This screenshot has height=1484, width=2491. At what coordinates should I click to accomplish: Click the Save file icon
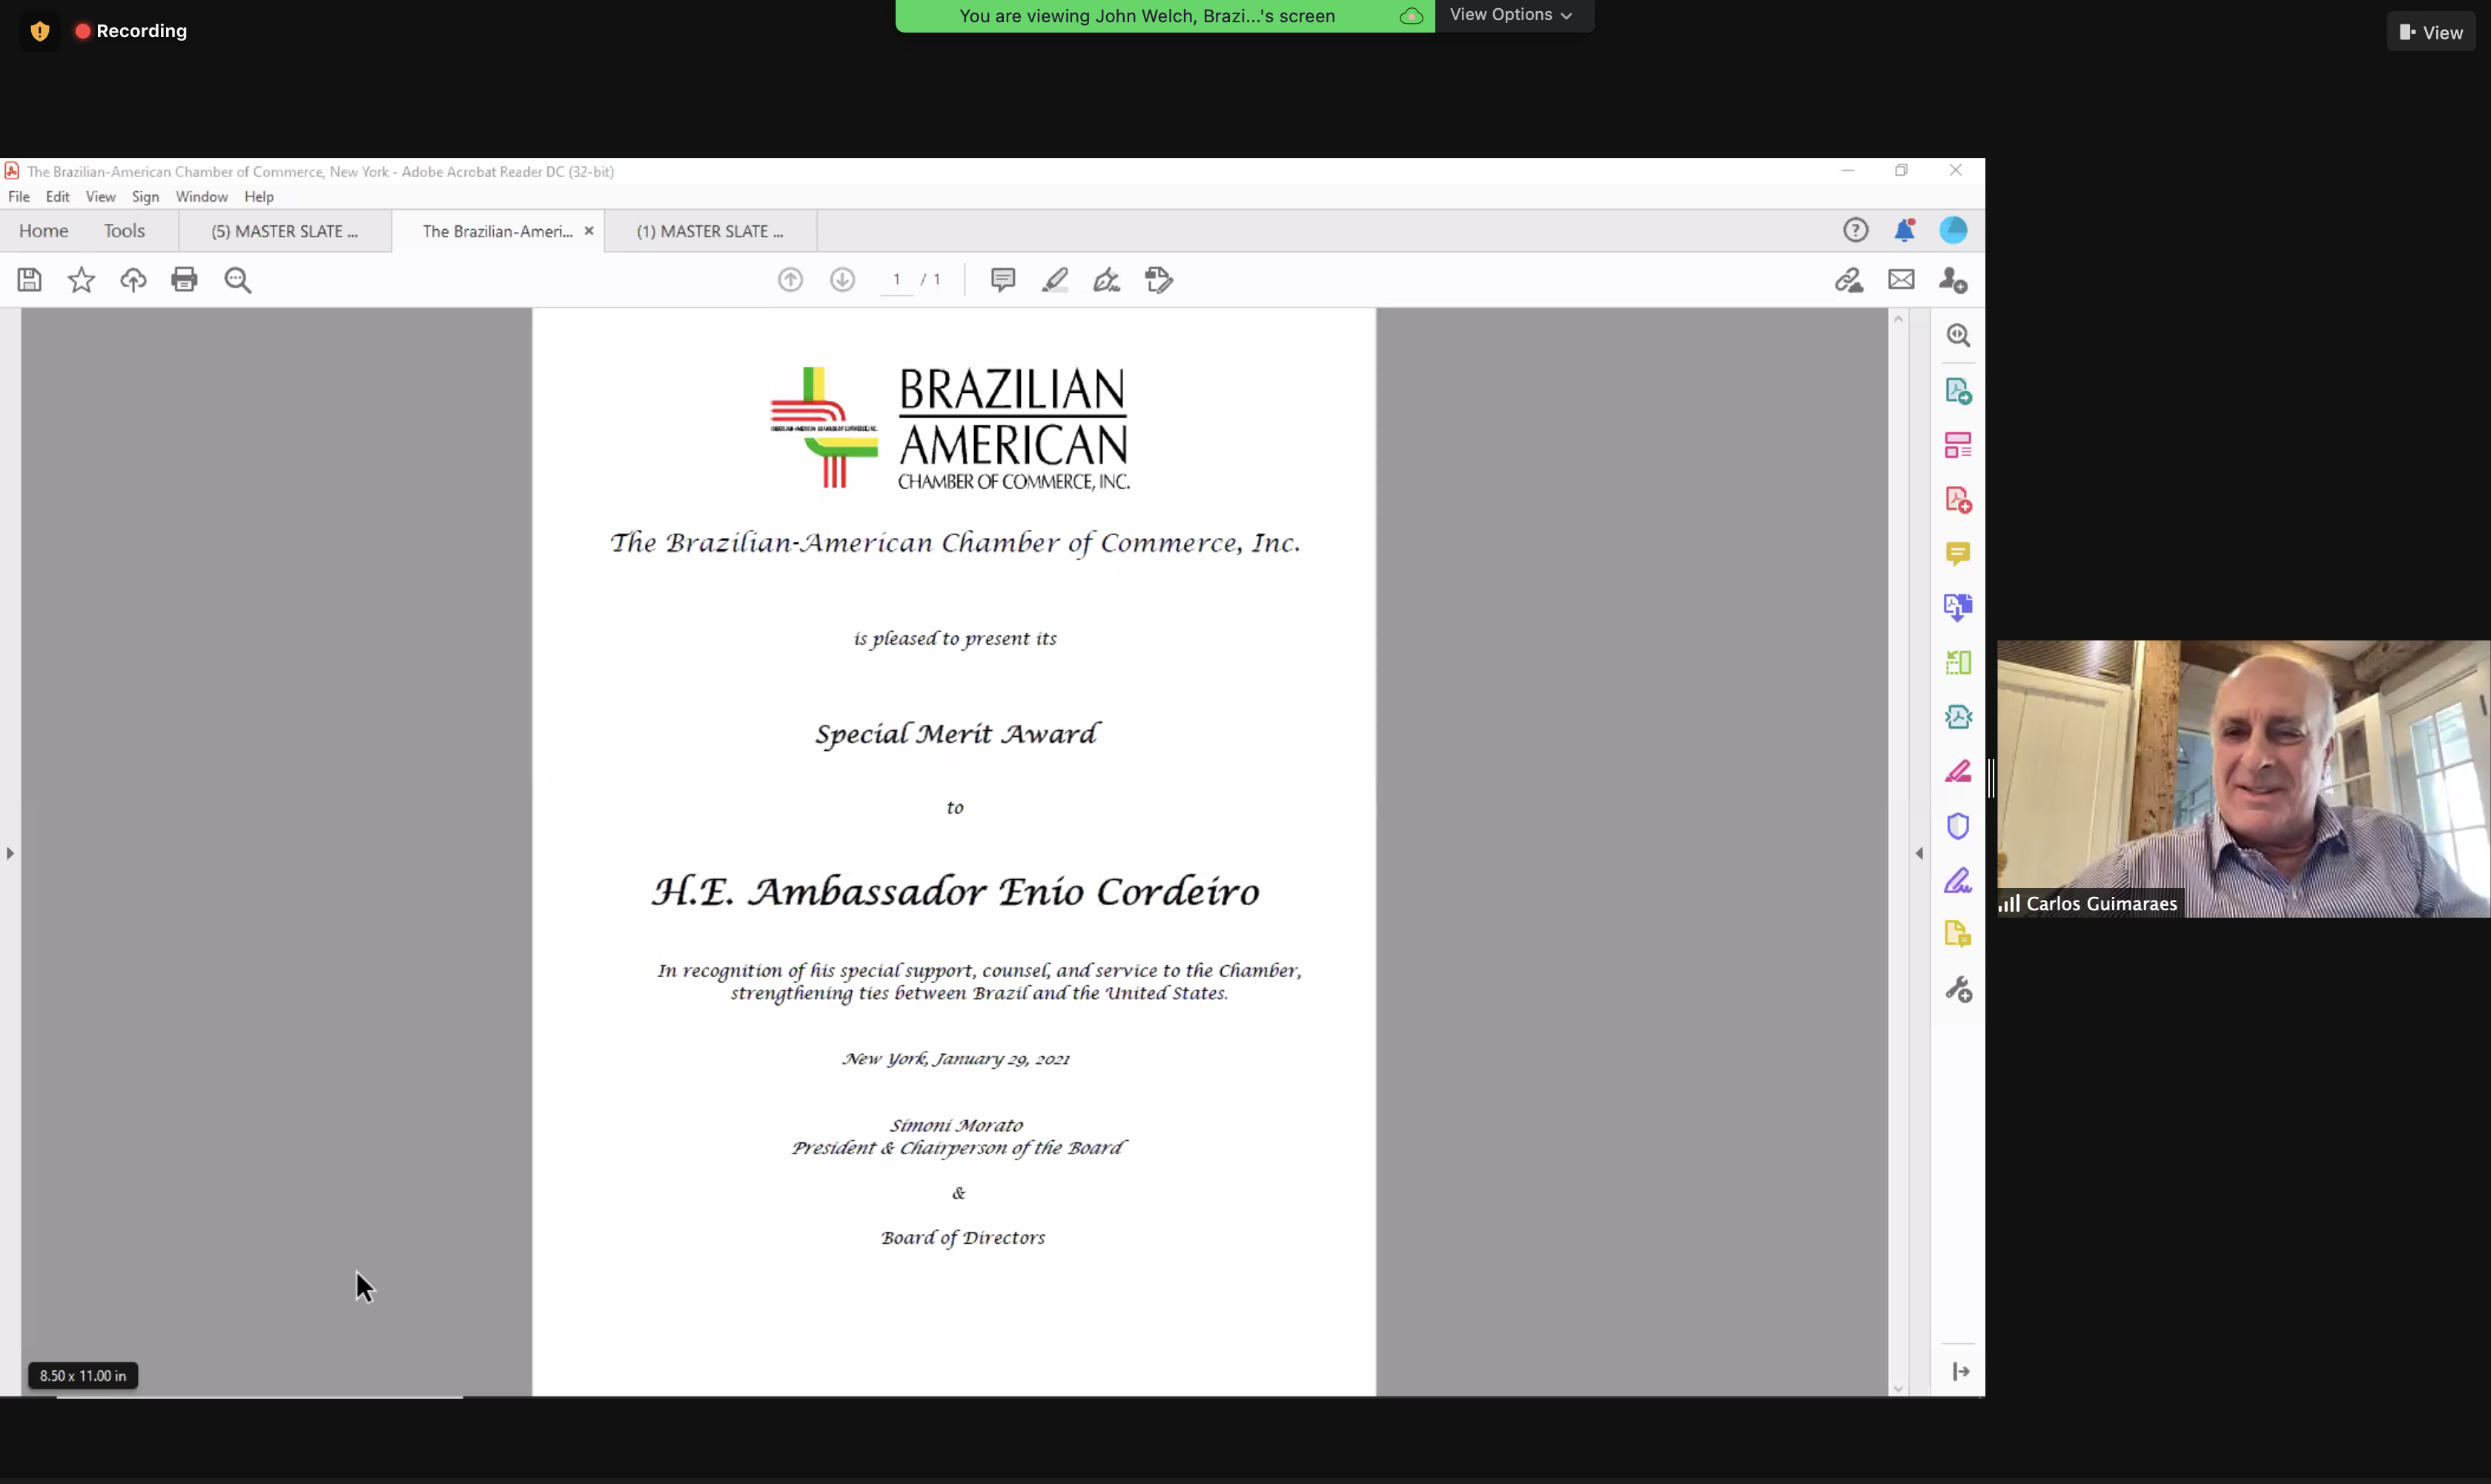(x=29, y=280)
